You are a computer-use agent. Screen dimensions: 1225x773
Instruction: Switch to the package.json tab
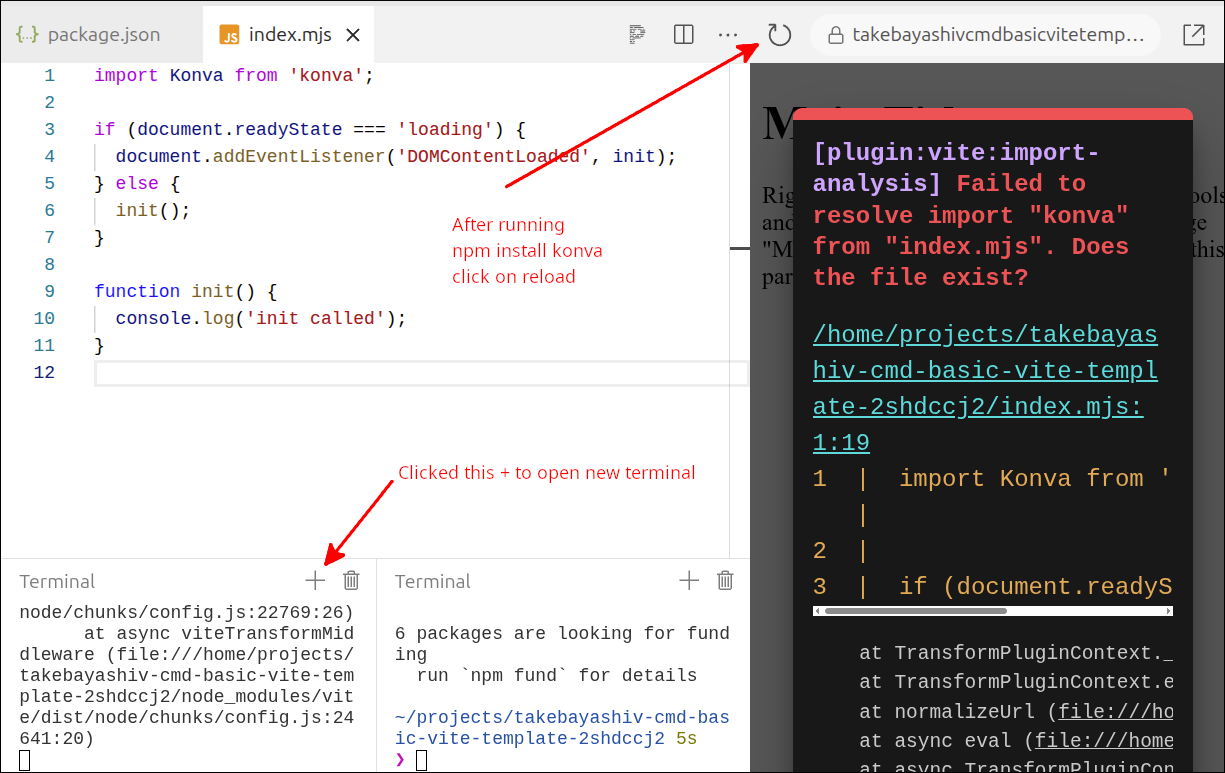point(89,35)
